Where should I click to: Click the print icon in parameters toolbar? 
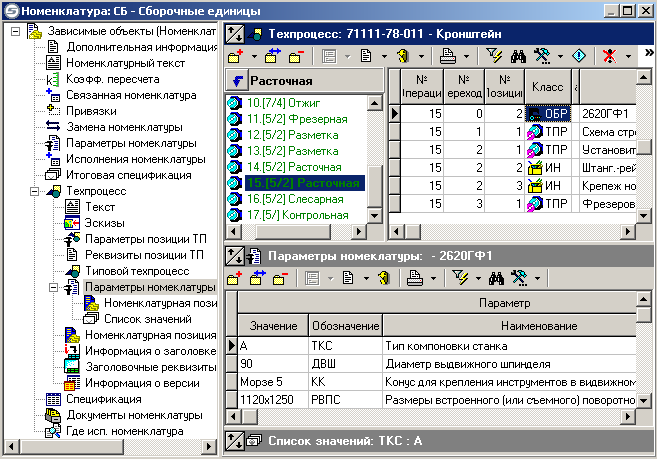point(414,277)
